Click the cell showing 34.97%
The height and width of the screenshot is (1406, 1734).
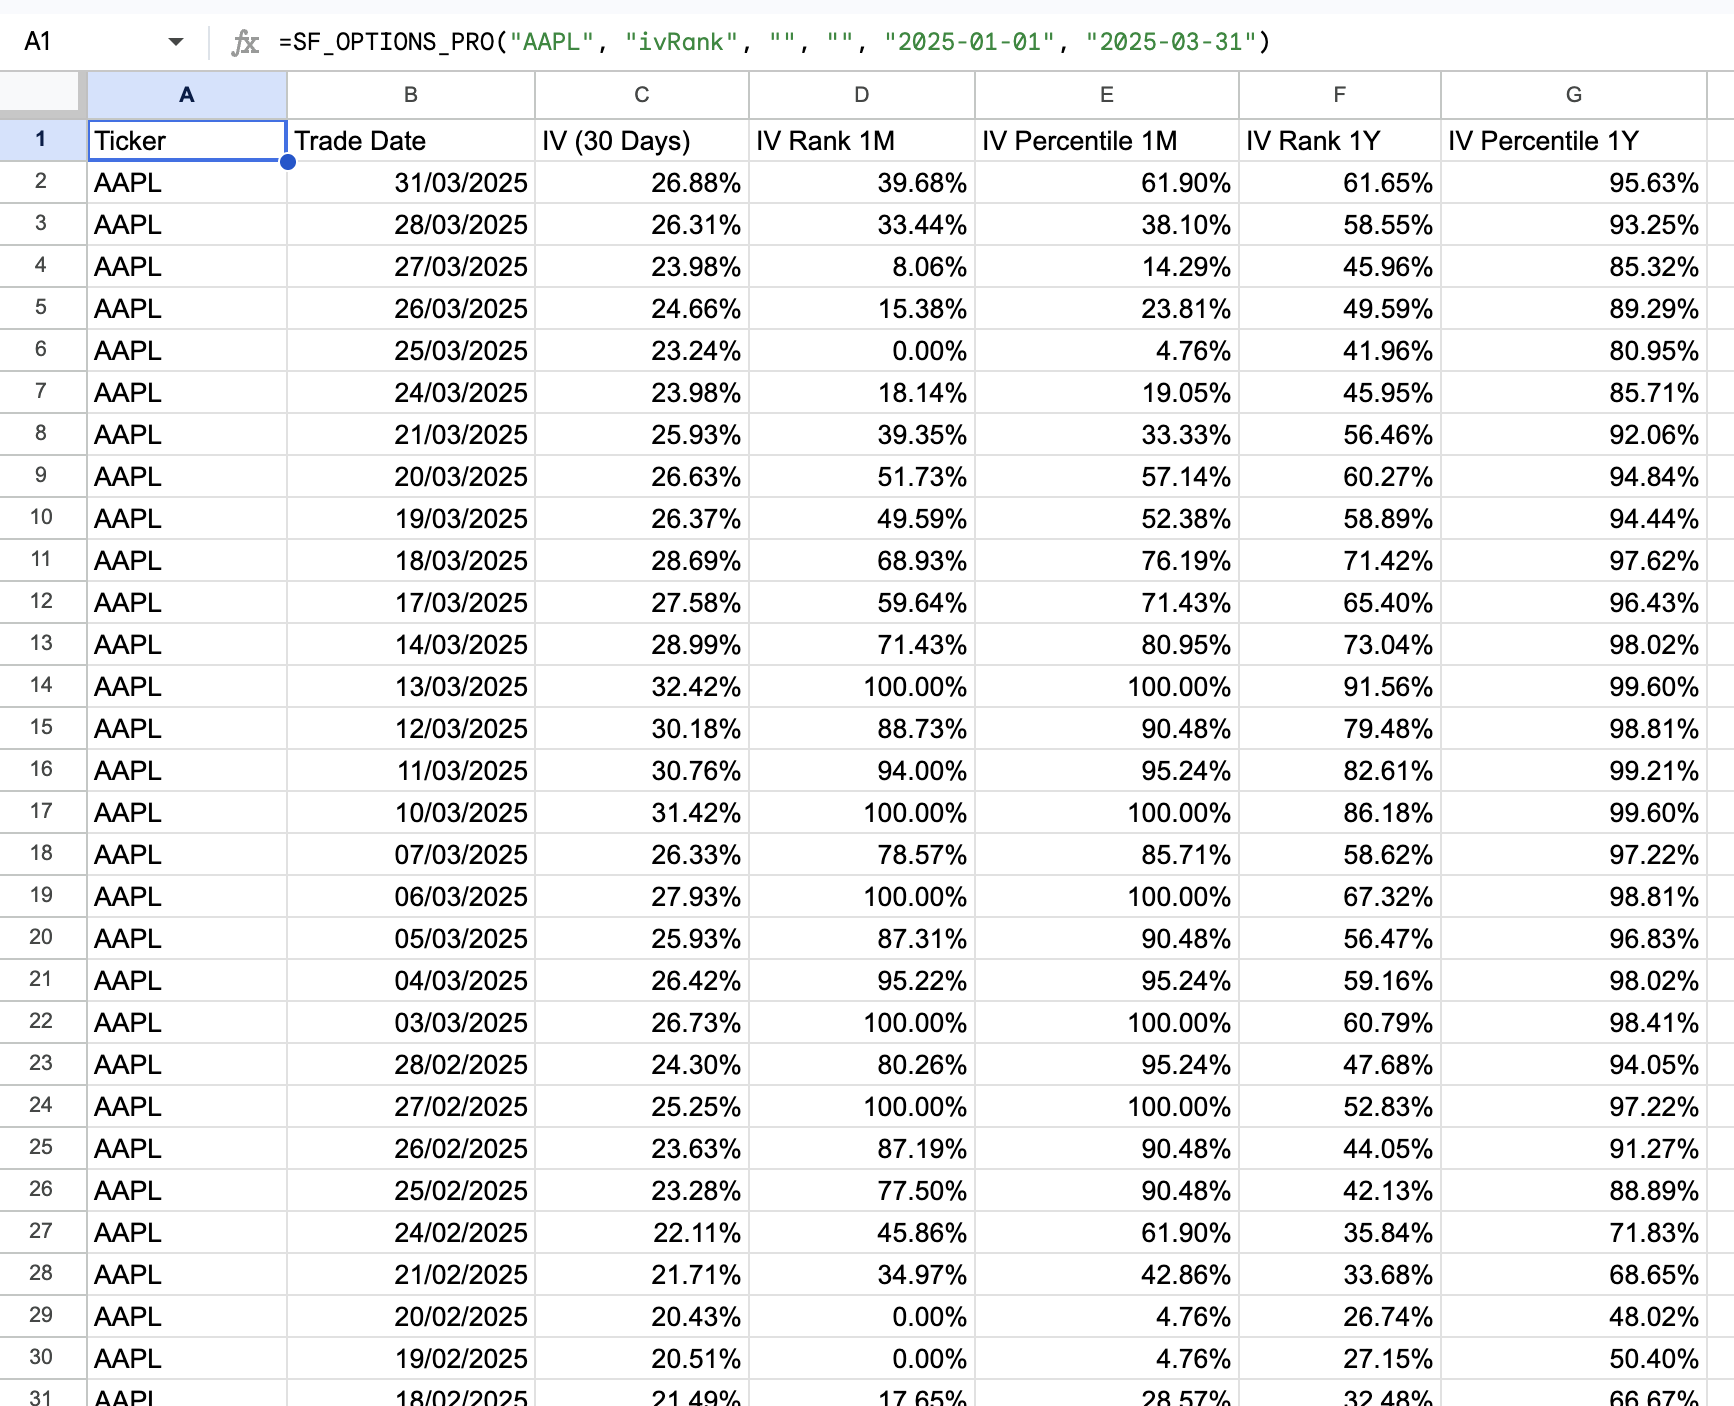click(862, 1274)
